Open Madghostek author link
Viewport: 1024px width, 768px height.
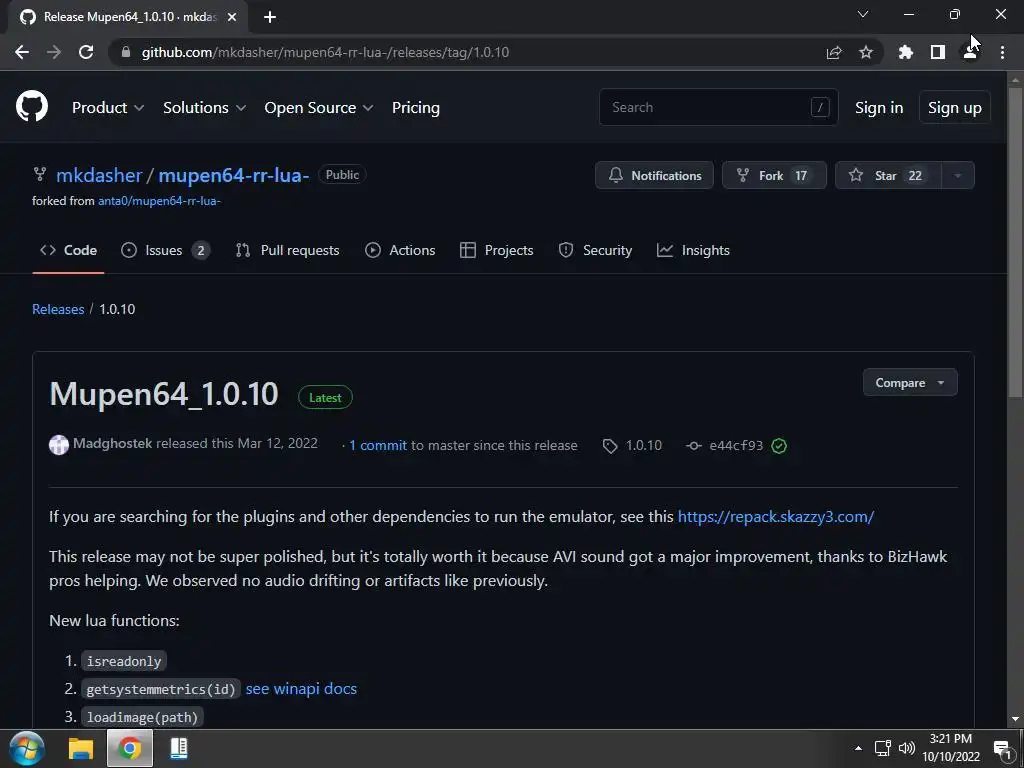(112, 443)
